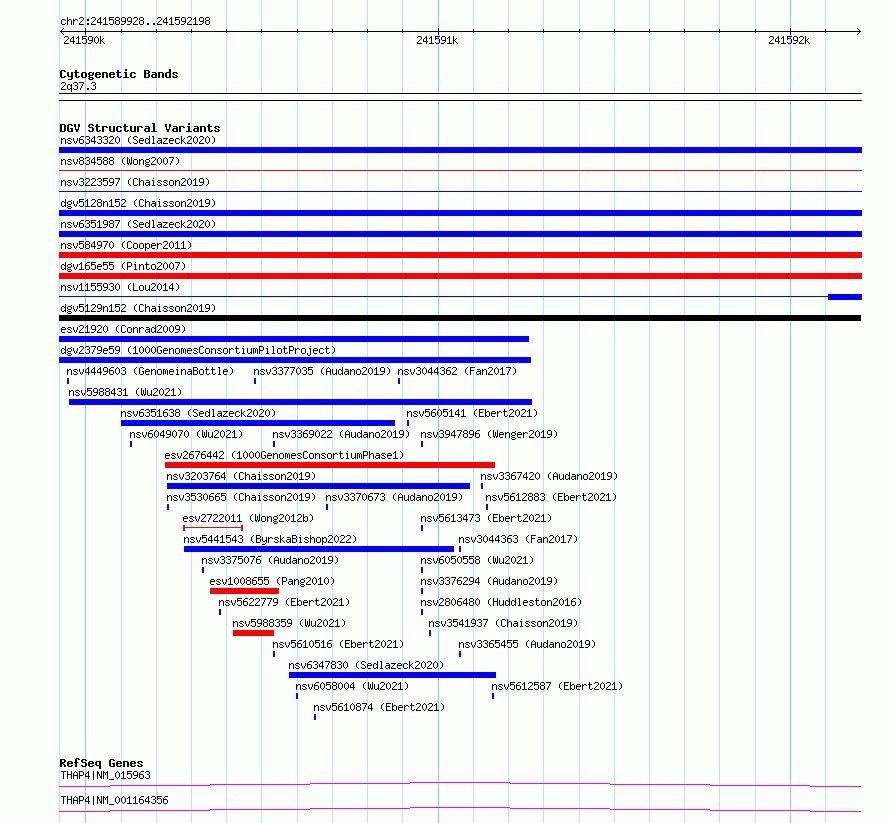Click the nsv6049070 (Wu2021) label
The image size is (890, 823).
point(186,434)
